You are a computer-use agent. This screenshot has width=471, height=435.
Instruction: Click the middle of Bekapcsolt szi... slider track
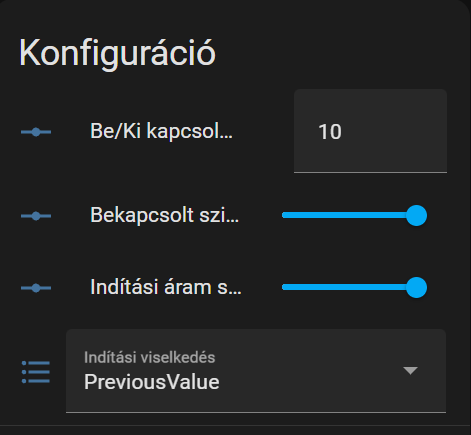[x=349, y=215]
